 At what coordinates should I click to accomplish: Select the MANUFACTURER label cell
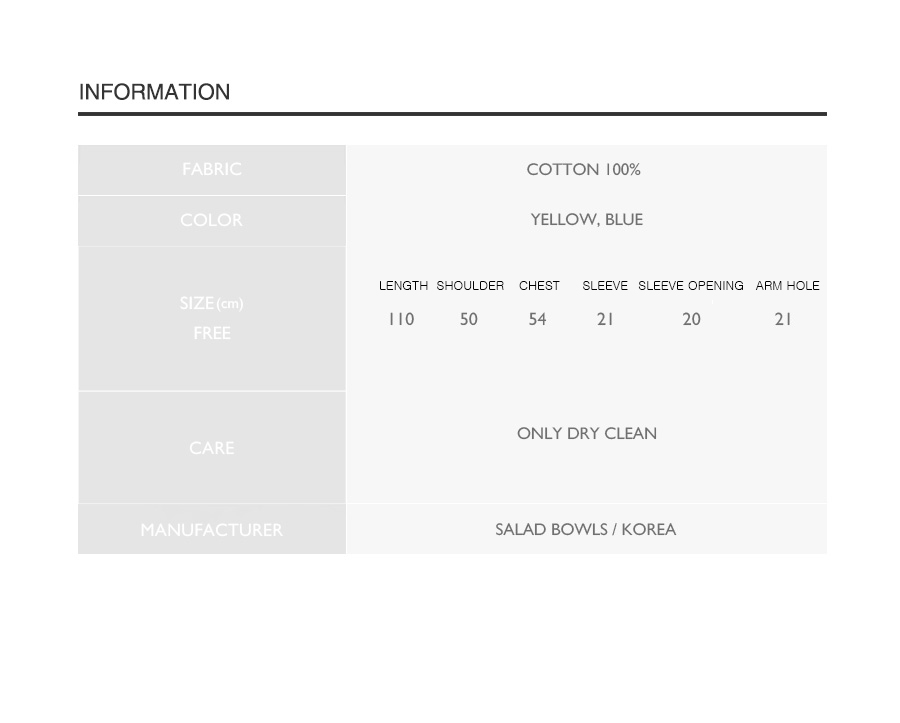(x=212, y=529)
